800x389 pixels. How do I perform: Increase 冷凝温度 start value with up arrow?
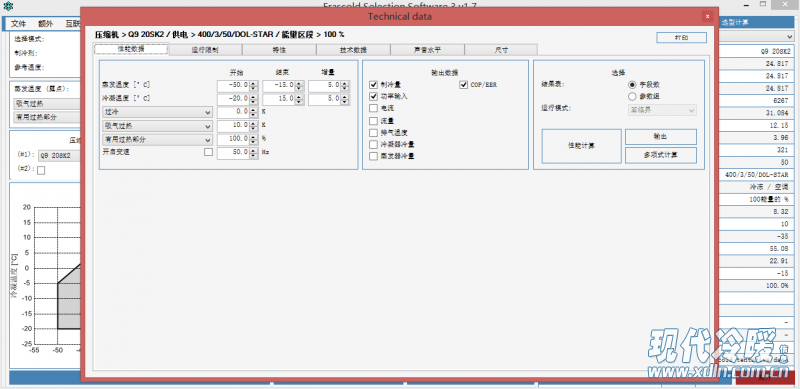click(x=254, y=96)
